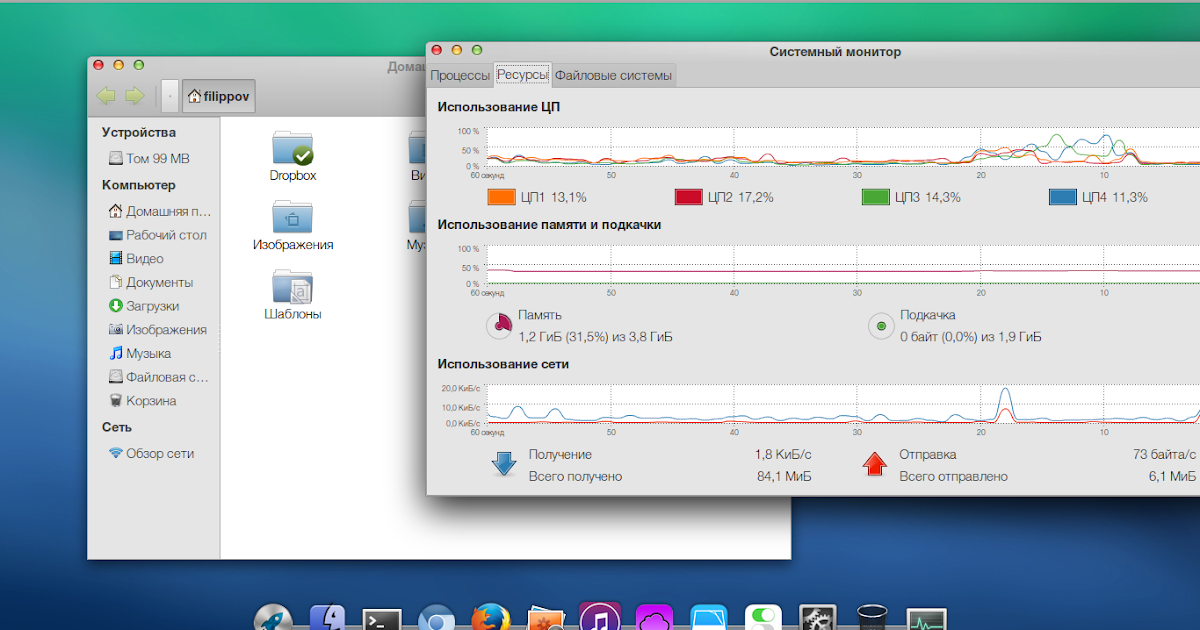Click the send rate 73 байта/с
The height and width of the screenshot is (630, 1200).
1164,454
